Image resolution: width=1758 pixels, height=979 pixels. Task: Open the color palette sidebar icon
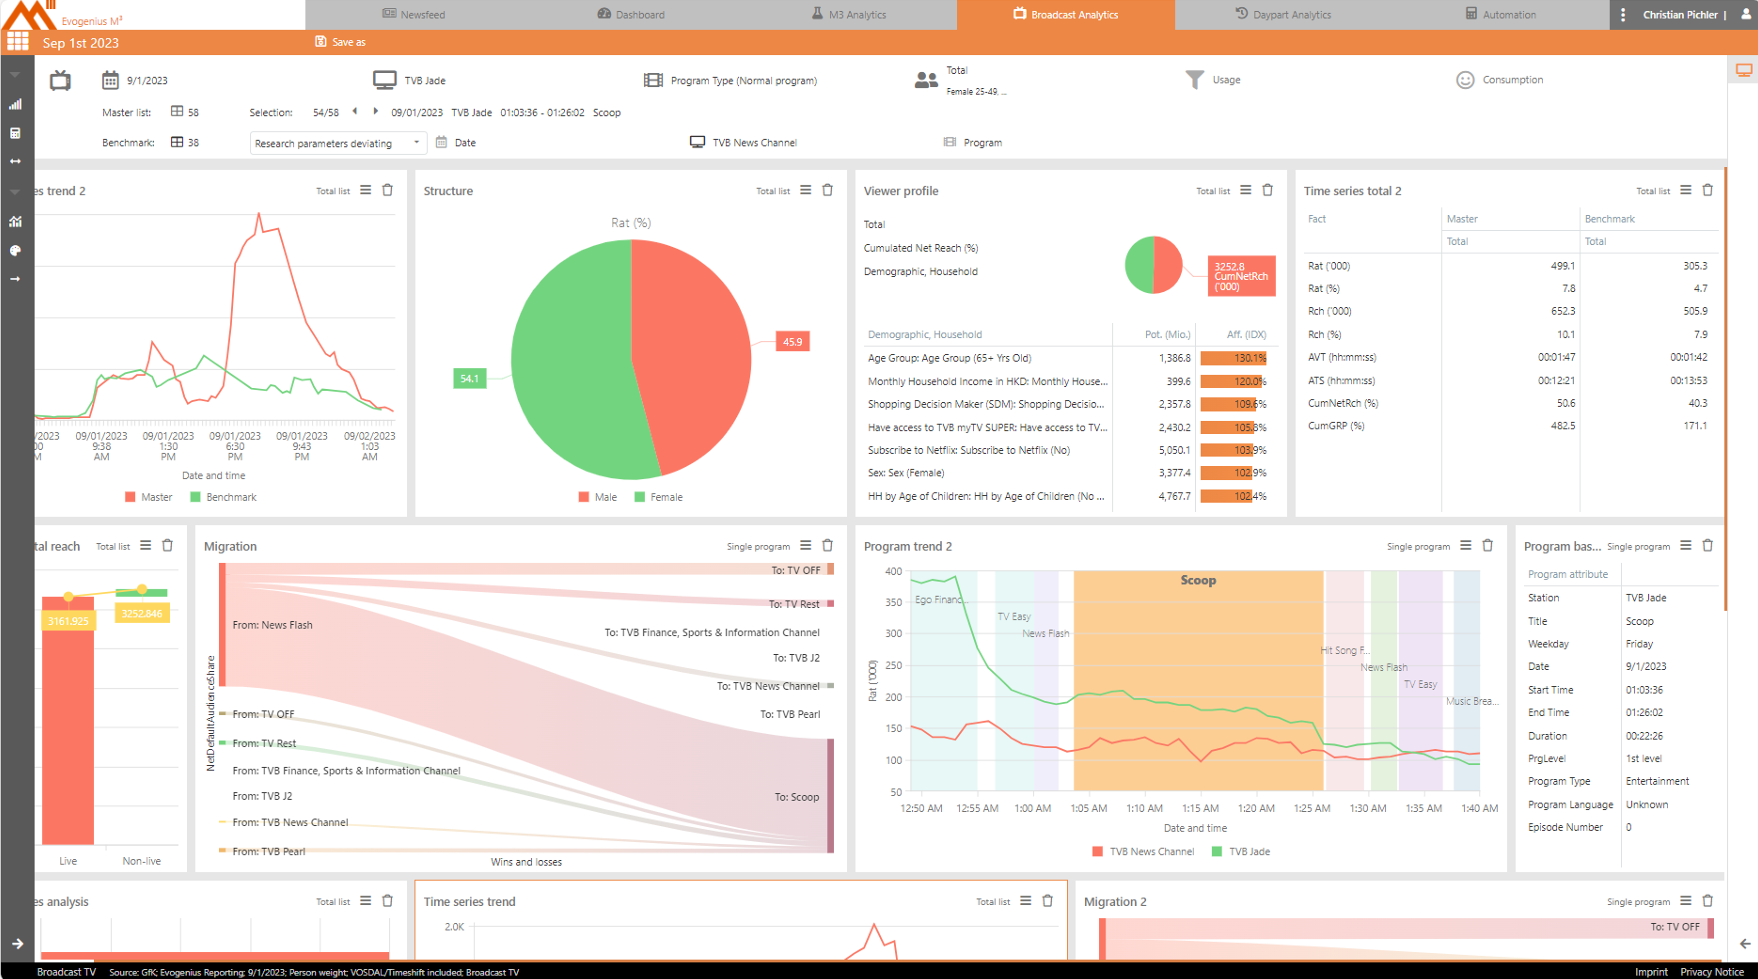point(15,250)
